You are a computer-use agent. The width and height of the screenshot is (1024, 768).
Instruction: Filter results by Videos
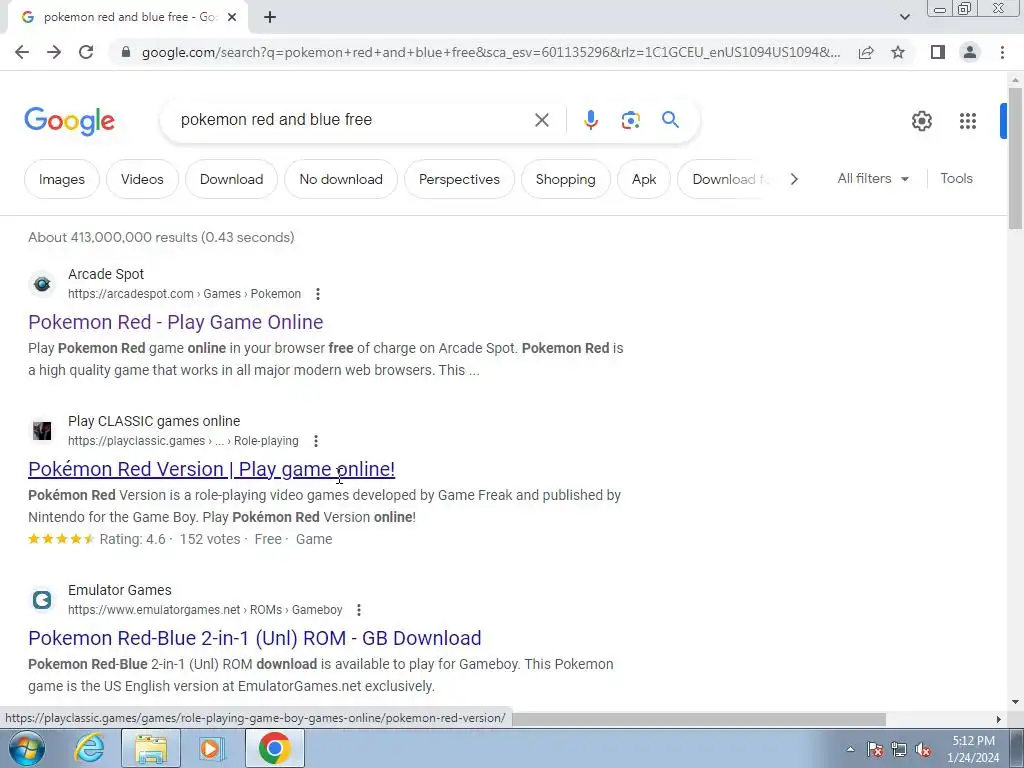point(142,179)
